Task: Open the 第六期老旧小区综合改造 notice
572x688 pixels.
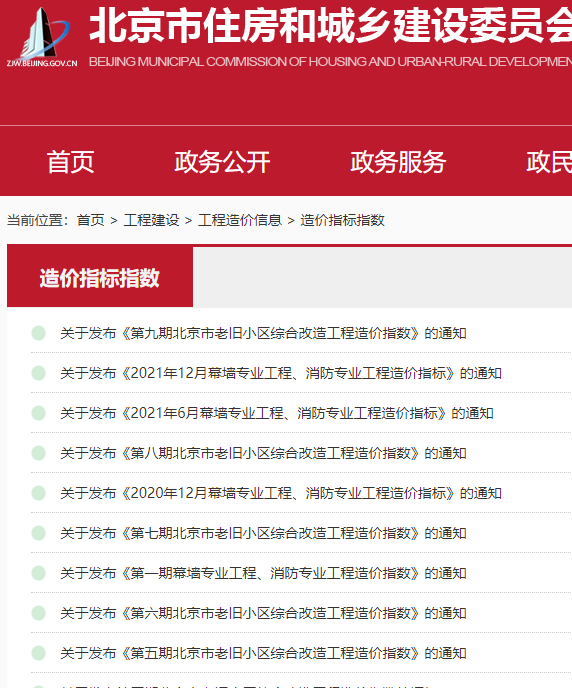Action: pos(263,613)
